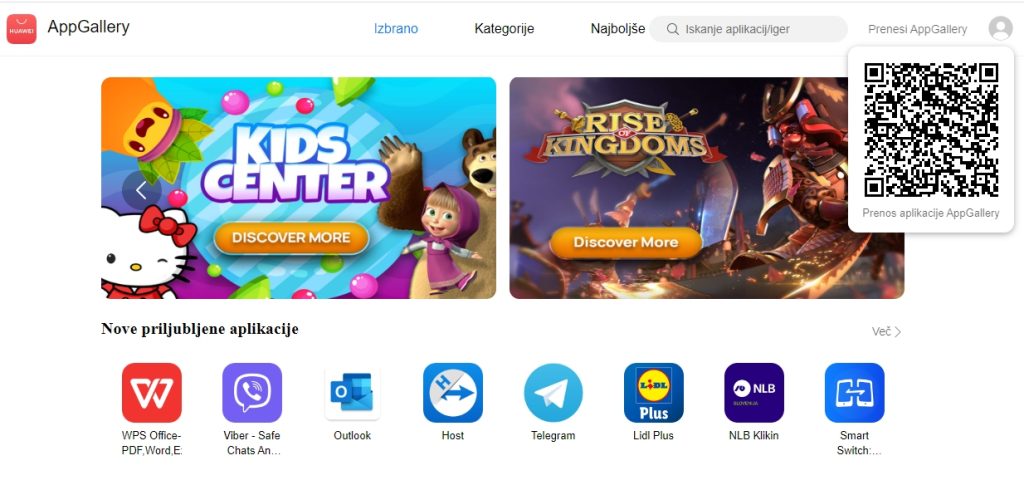Switch to the Izbrano tab
This screenshot has width=1024, height=480.
coord(396,29)
